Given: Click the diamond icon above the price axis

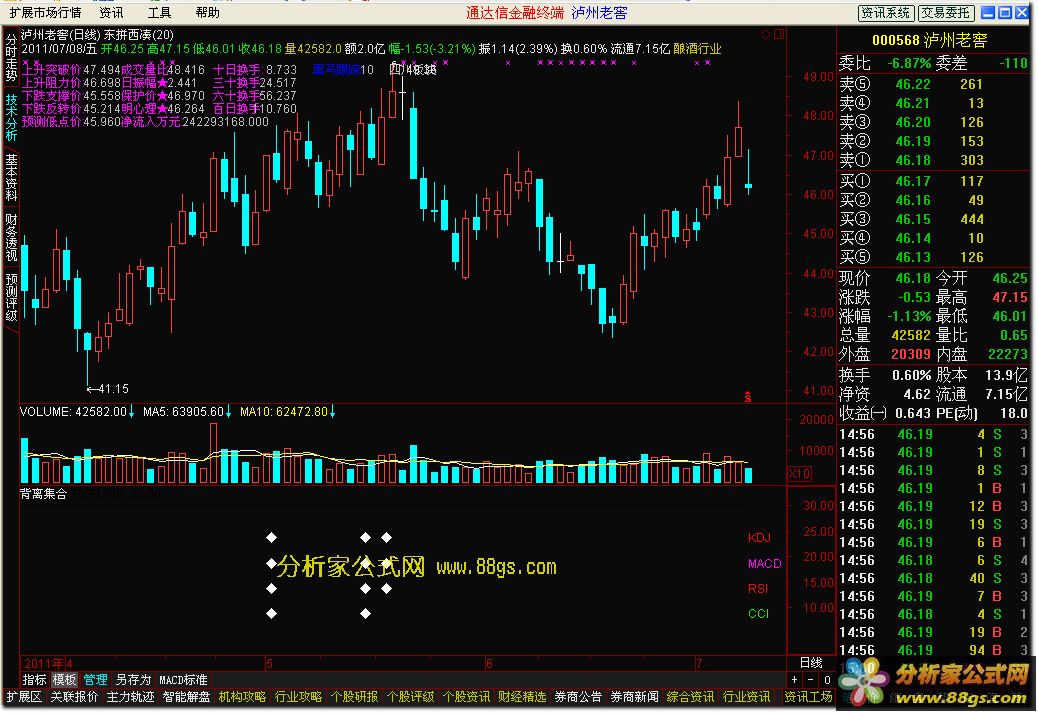Looking at the screenshot, I should point(765,34).
